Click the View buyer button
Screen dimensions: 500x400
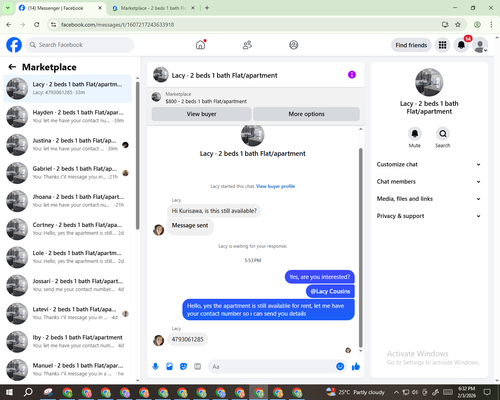(201, 114)
